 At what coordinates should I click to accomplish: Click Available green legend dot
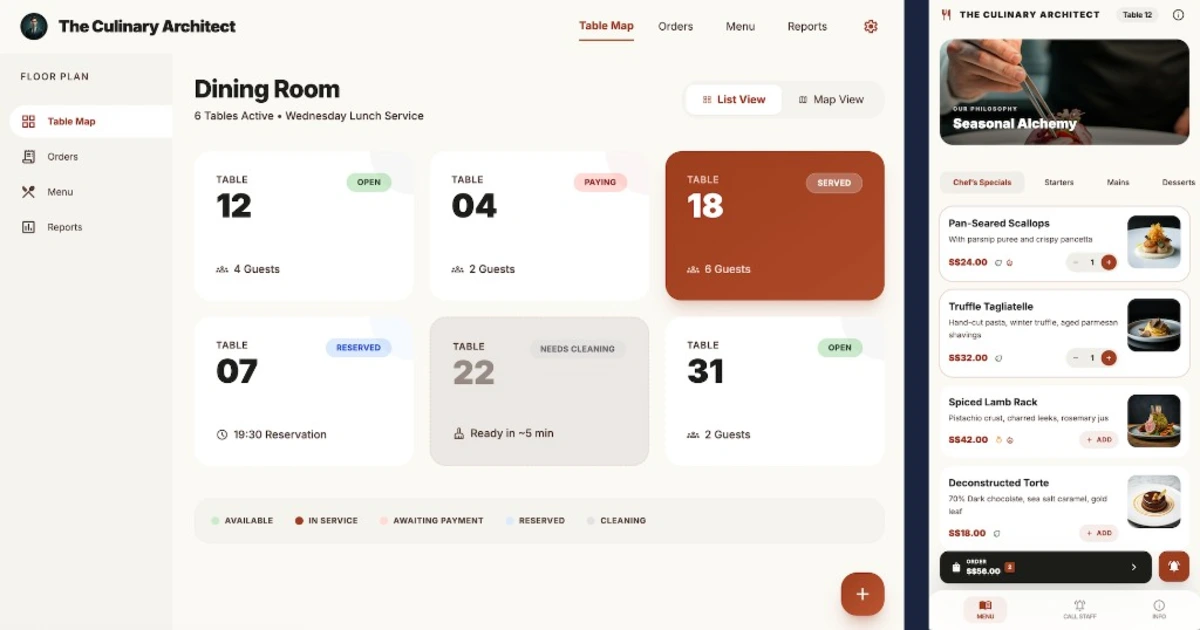(215, 521)
